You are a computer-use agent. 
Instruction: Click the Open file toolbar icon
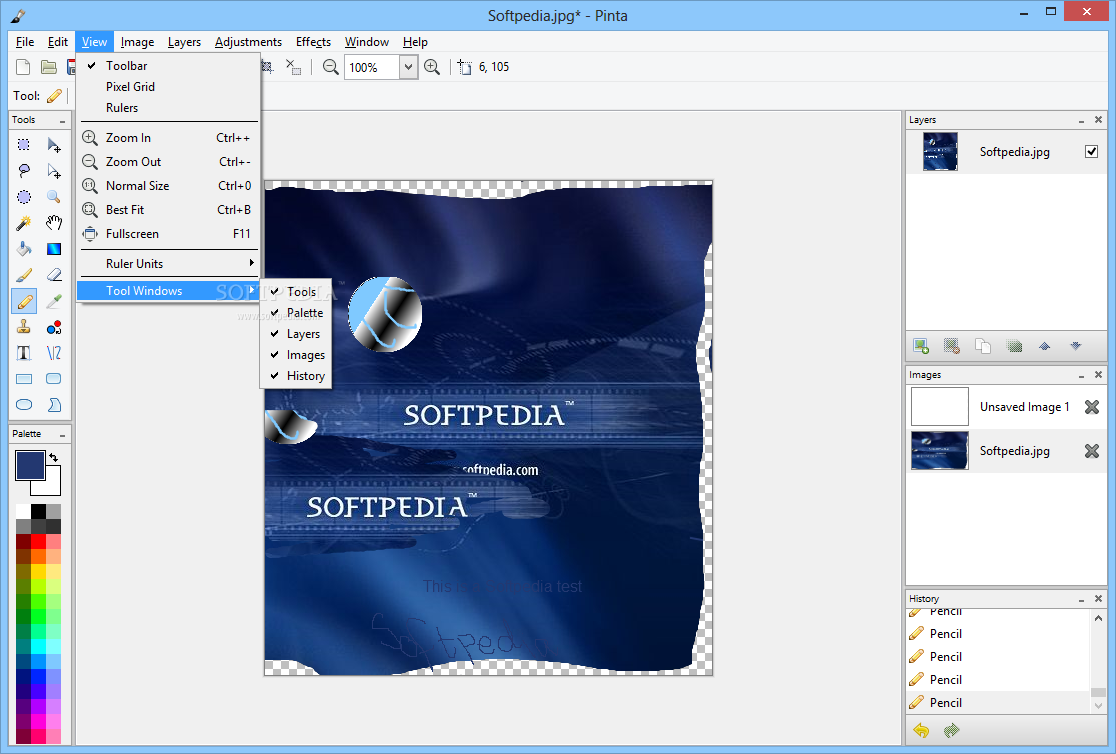click(x=48, y=67)
